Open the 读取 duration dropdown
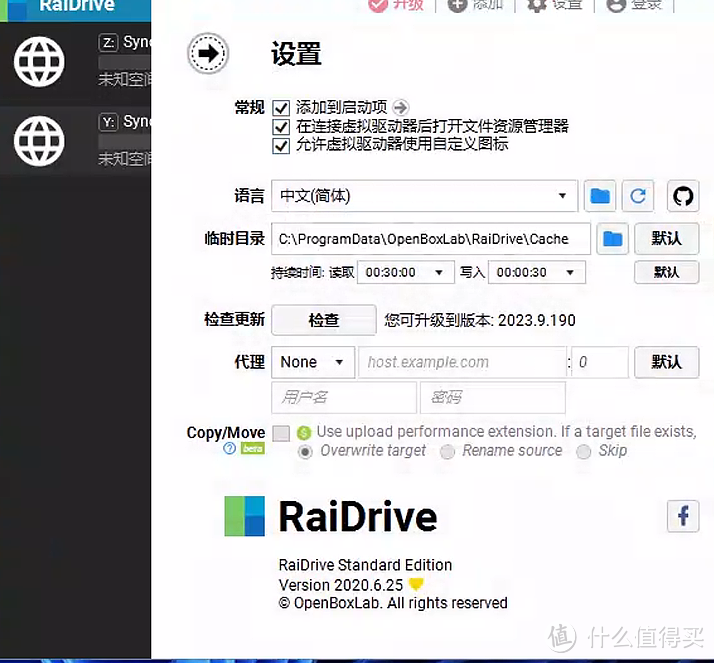 (438, 272)
